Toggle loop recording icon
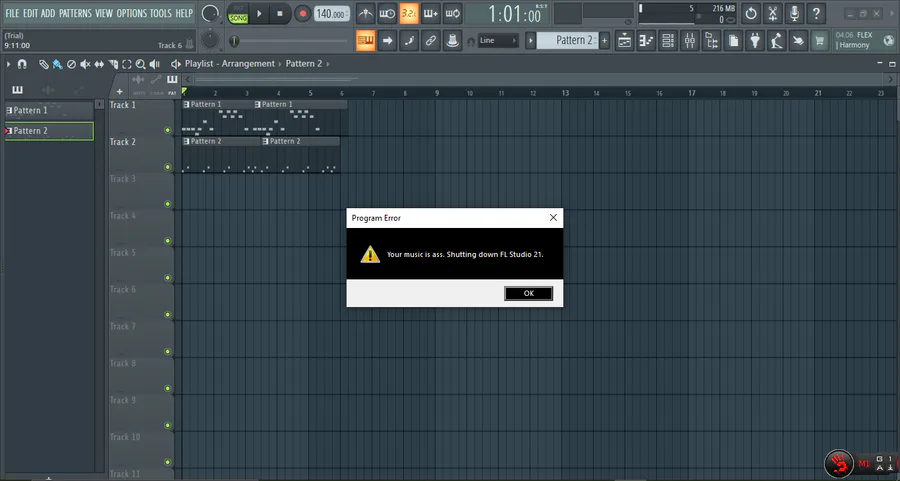The height and width of the screenshot is (481, 900). click(x=452, y=13)
